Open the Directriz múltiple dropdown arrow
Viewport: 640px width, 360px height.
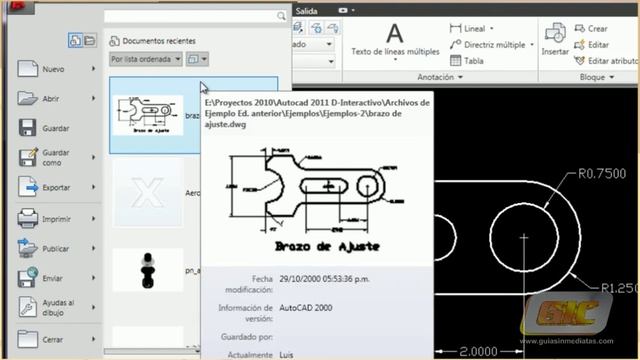point(532,44)
